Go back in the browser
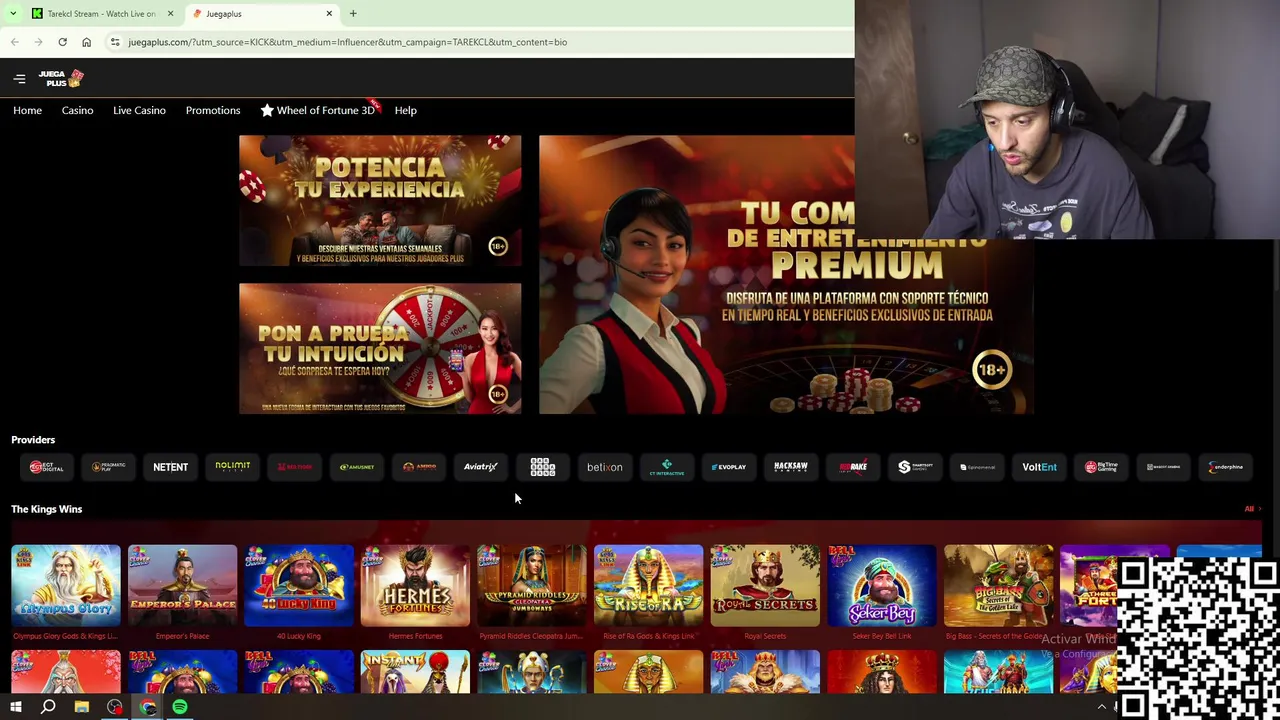The image size is (1280, 720). point(14,42)
